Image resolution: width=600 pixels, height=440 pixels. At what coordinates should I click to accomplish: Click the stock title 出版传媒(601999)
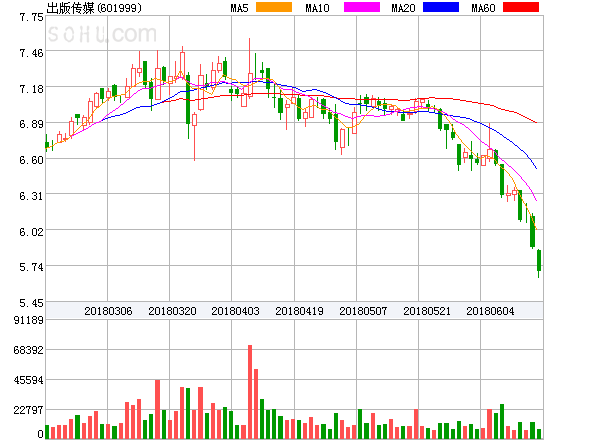point(94,8)
